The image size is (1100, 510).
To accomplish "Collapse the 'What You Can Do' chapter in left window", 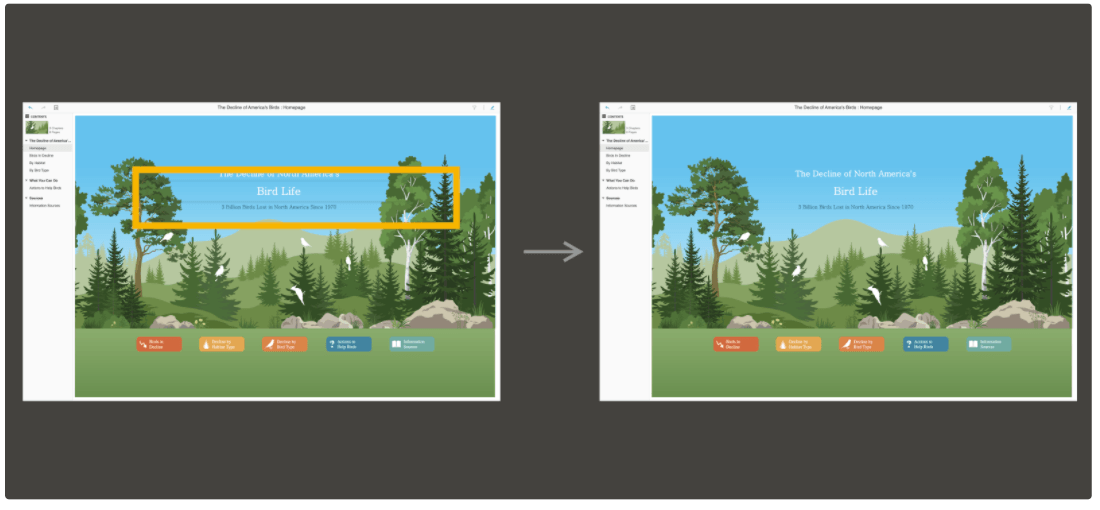I will 27,180.
